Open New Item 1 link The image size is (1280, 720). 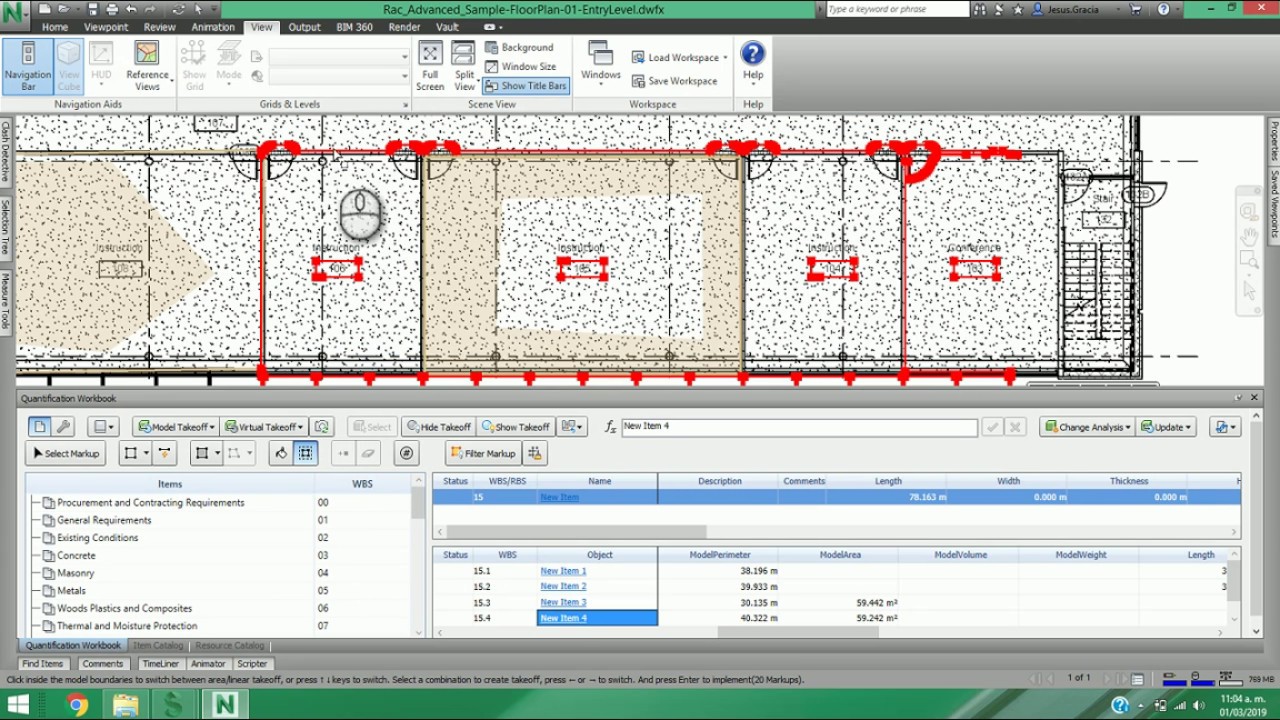(563, 571)
